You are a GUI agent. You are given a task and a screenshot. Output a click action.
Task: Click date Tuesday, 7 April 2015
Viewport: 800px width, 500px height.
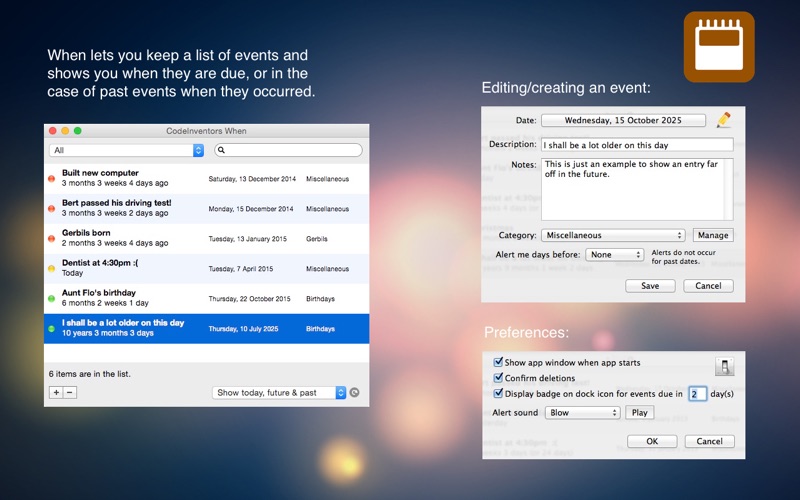coord(240,269)
